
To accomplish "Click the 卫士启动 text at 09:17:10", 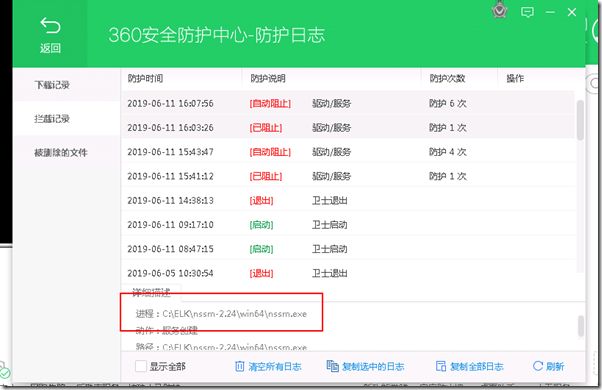I will [329, 225].
